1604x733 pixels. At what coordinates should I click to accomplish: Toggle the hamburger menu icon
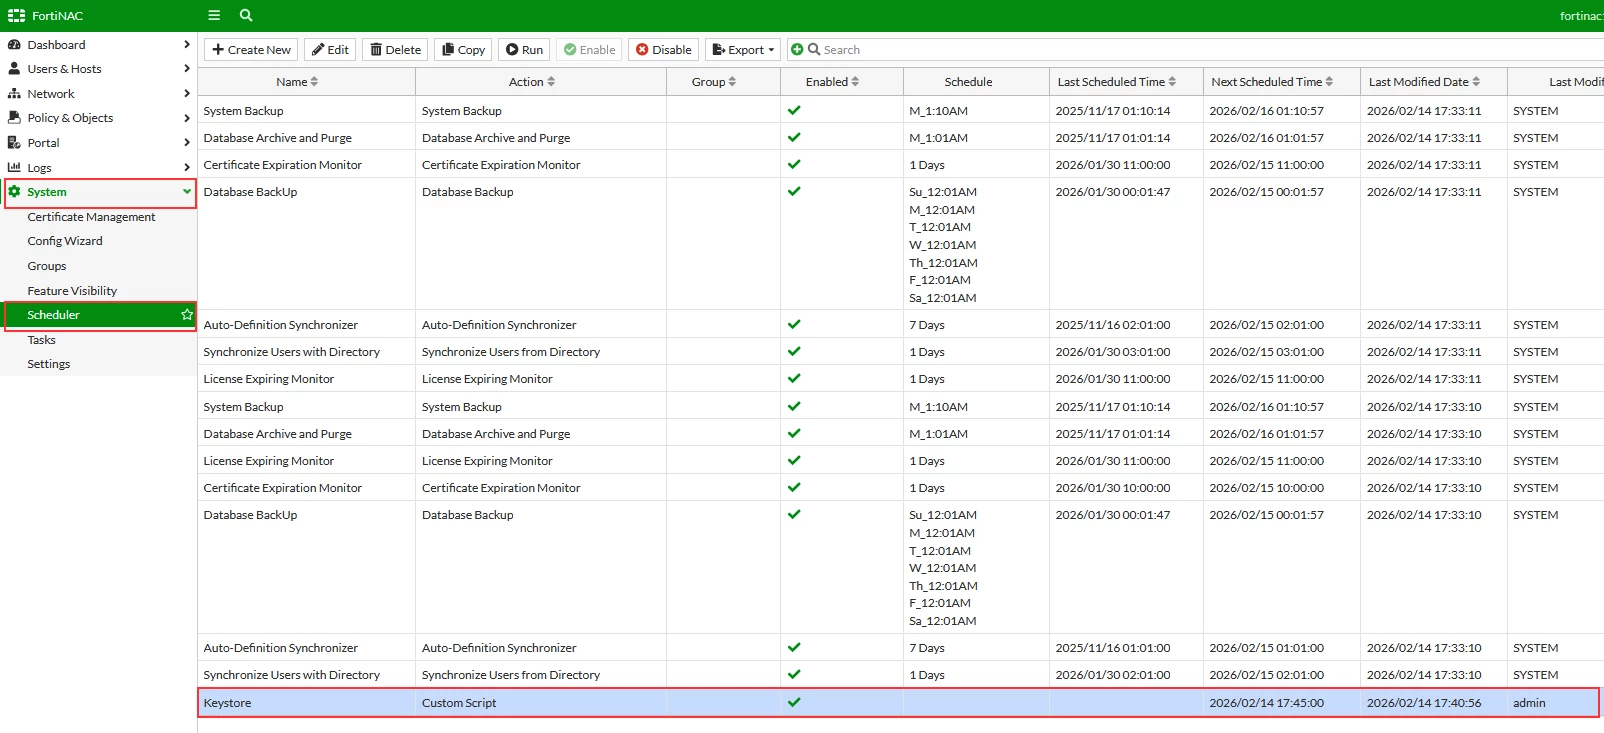tap(214, 15)
